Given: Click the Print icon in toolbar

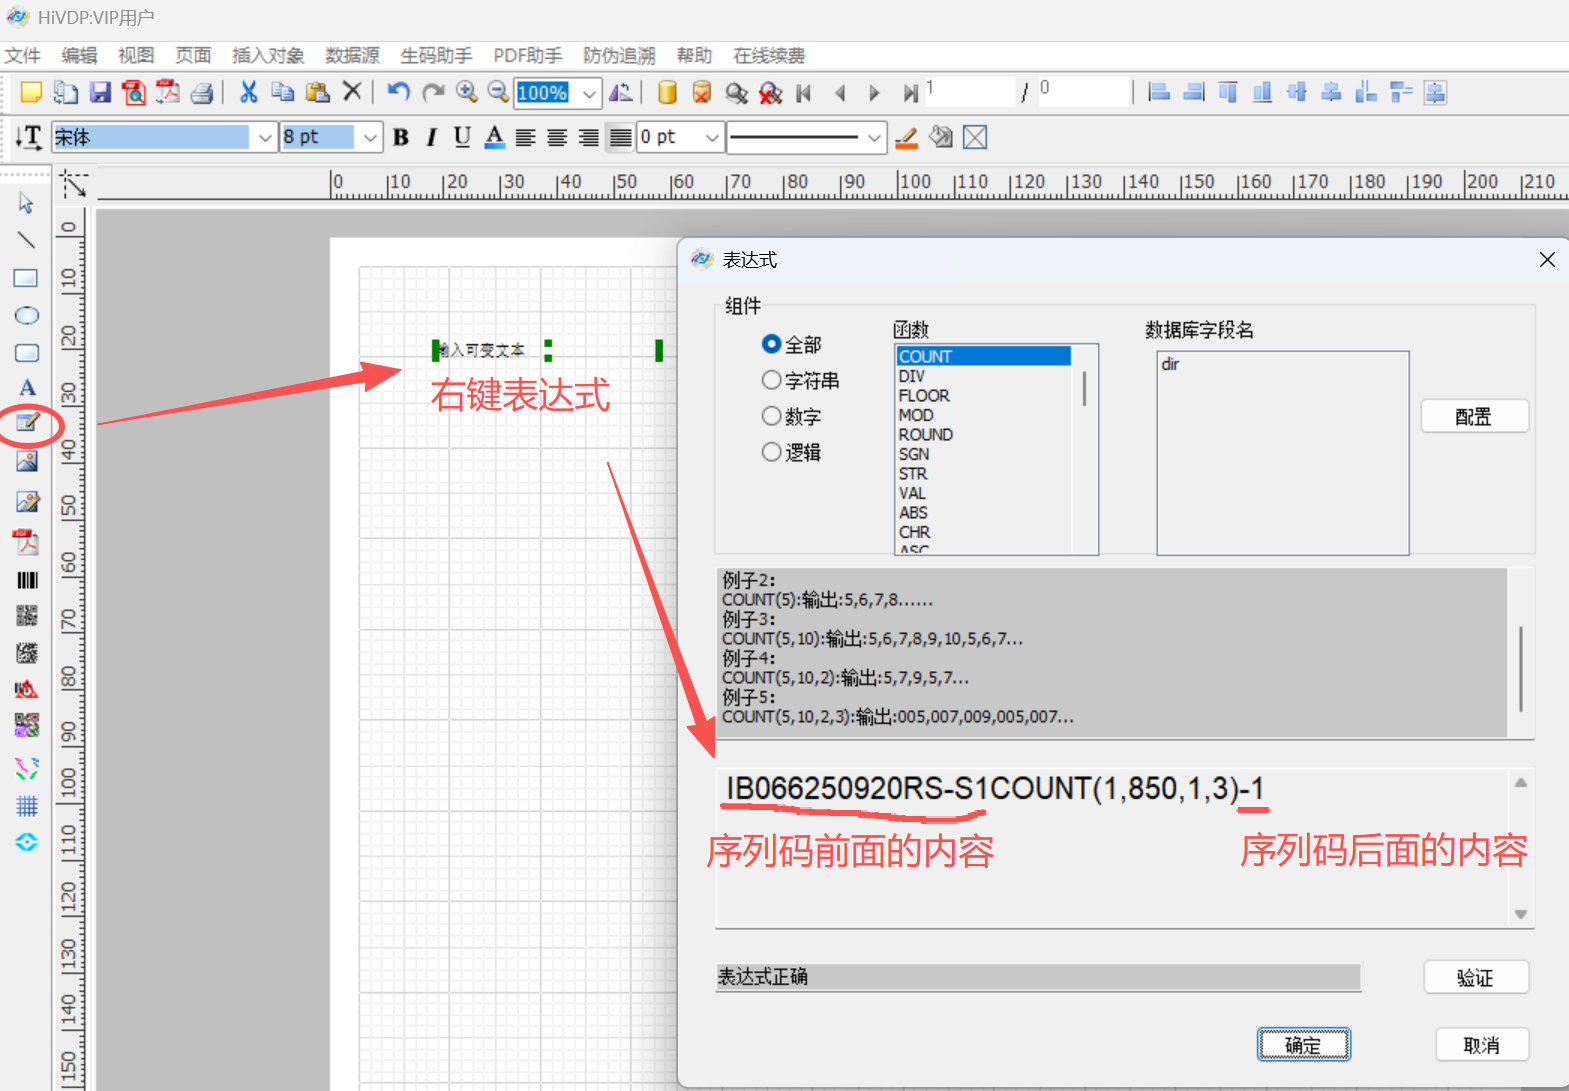Looking at the screenshot, I should (202, 93).
